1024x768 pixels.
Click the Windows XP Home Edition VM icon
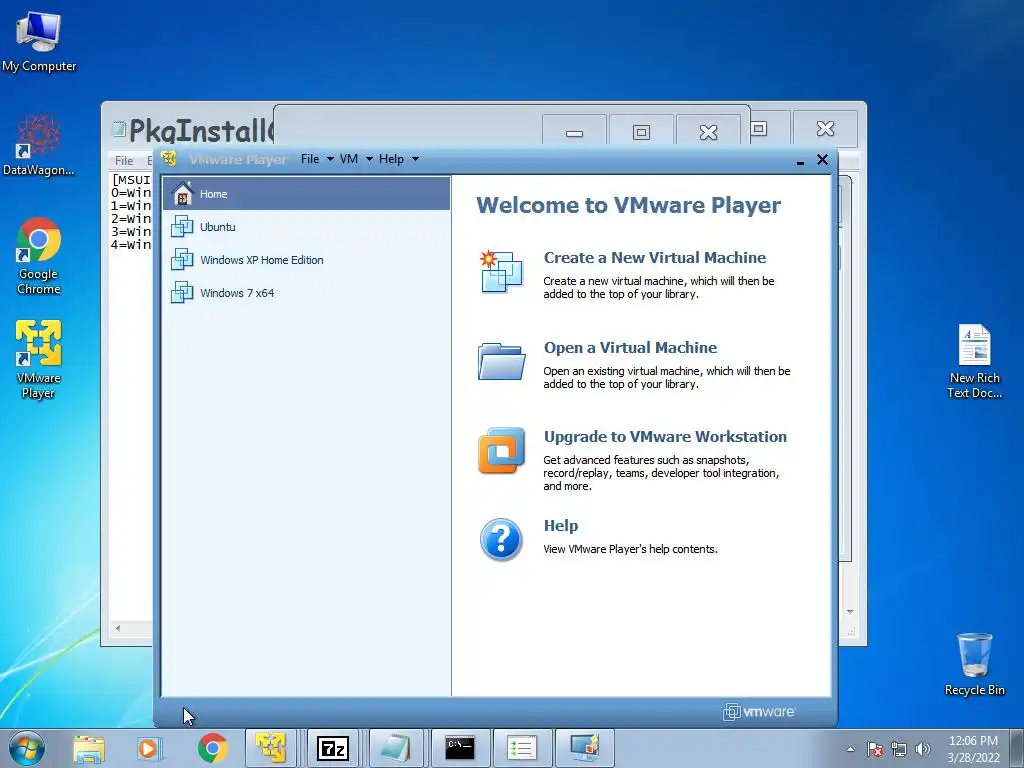click(182, 259)
